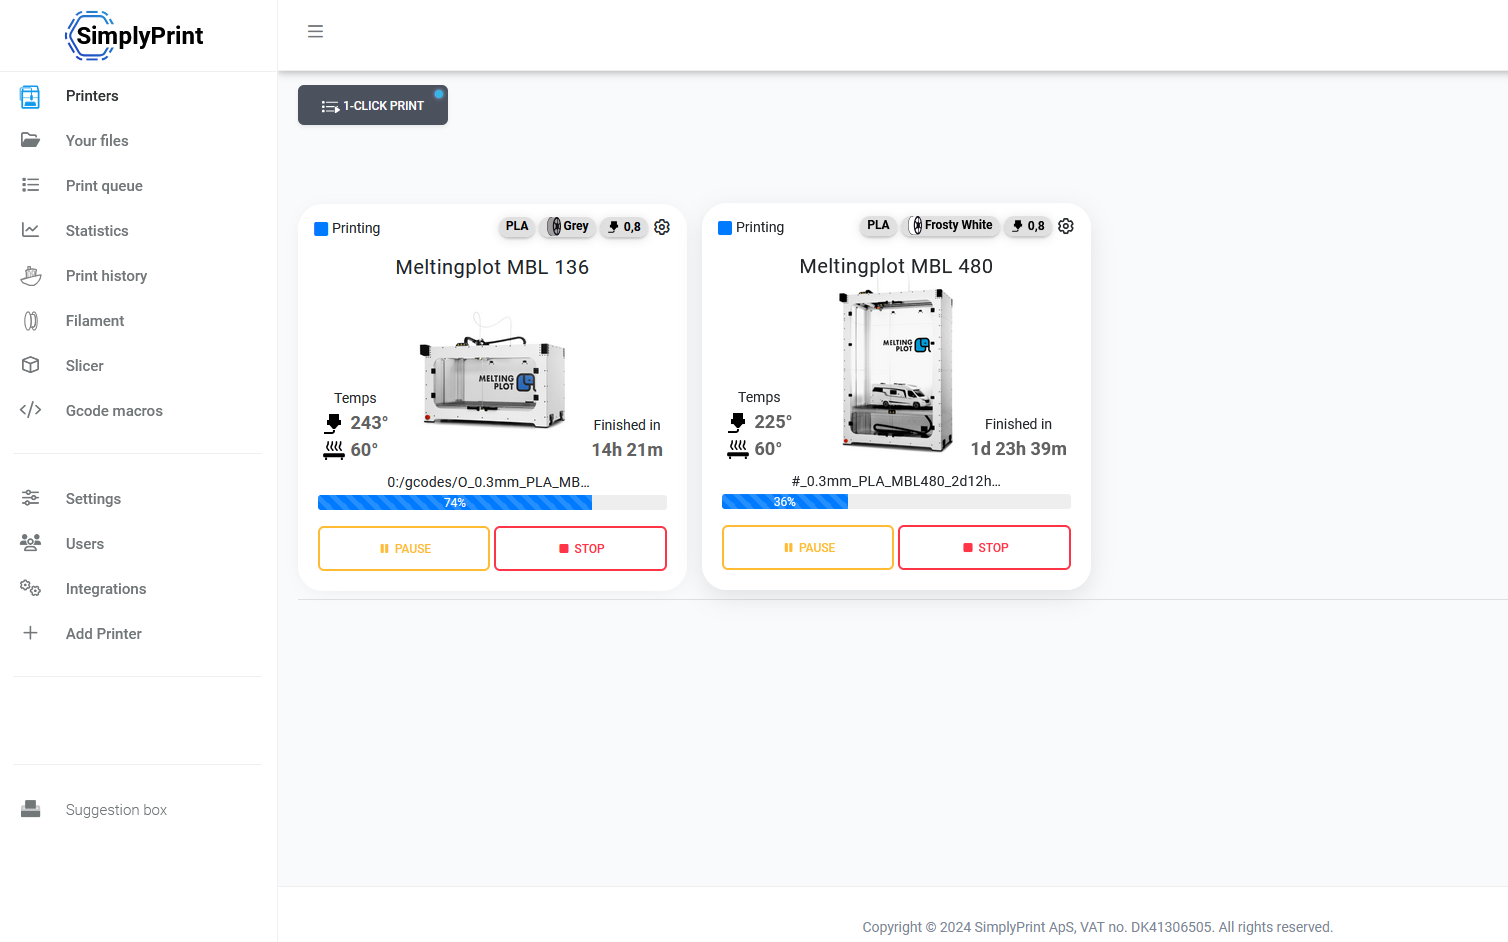The image size is (1508, 942).
Task: Click the Meltingplot MBL 480 title
Action: (x=896, y=266)
